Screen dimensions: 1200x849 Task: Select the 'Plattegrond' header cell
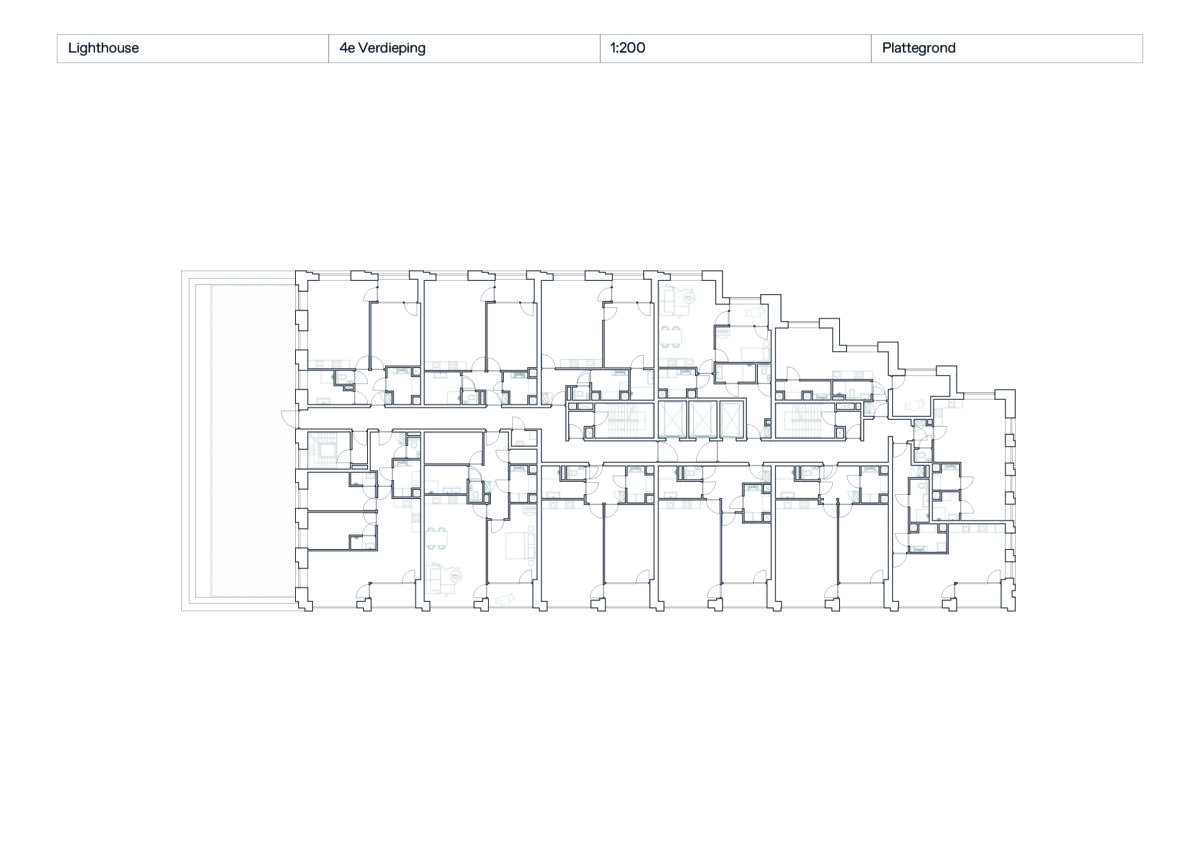click(1006, 48)
